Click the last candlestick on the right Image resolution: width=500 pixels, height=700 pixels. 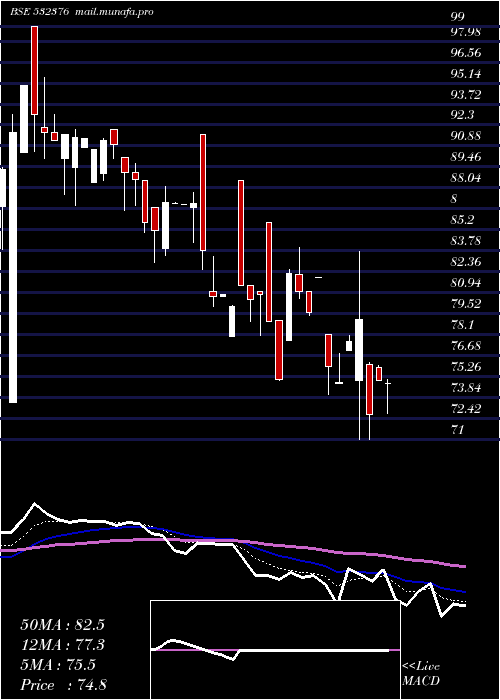click(388, 396)
